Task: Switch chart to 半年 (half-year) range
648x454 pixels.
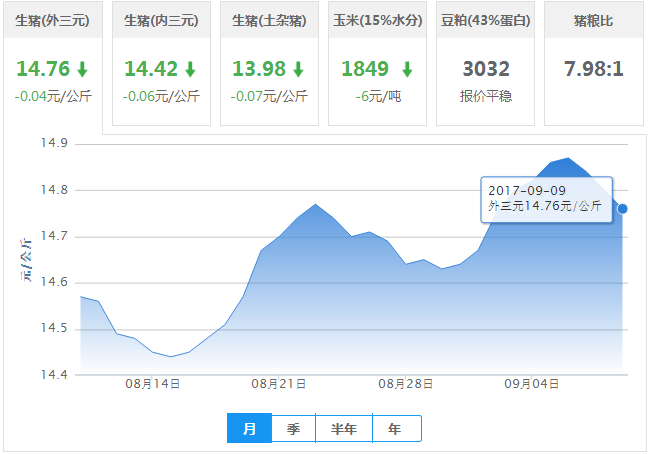Action: (x=344, y=429)
